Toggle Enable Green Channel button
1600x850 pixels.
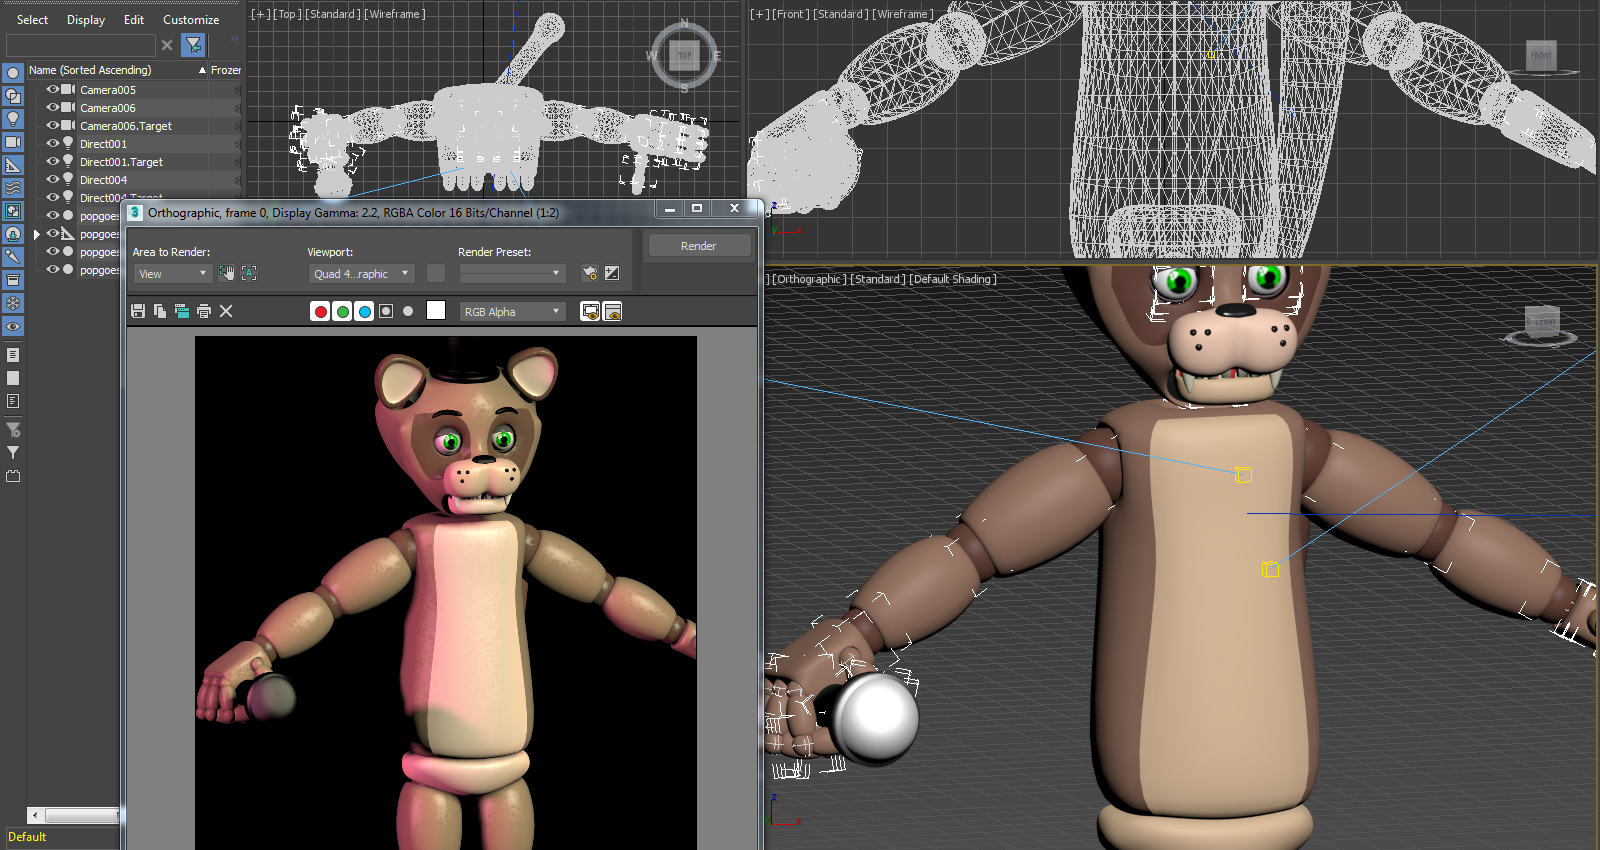(342, 311)
